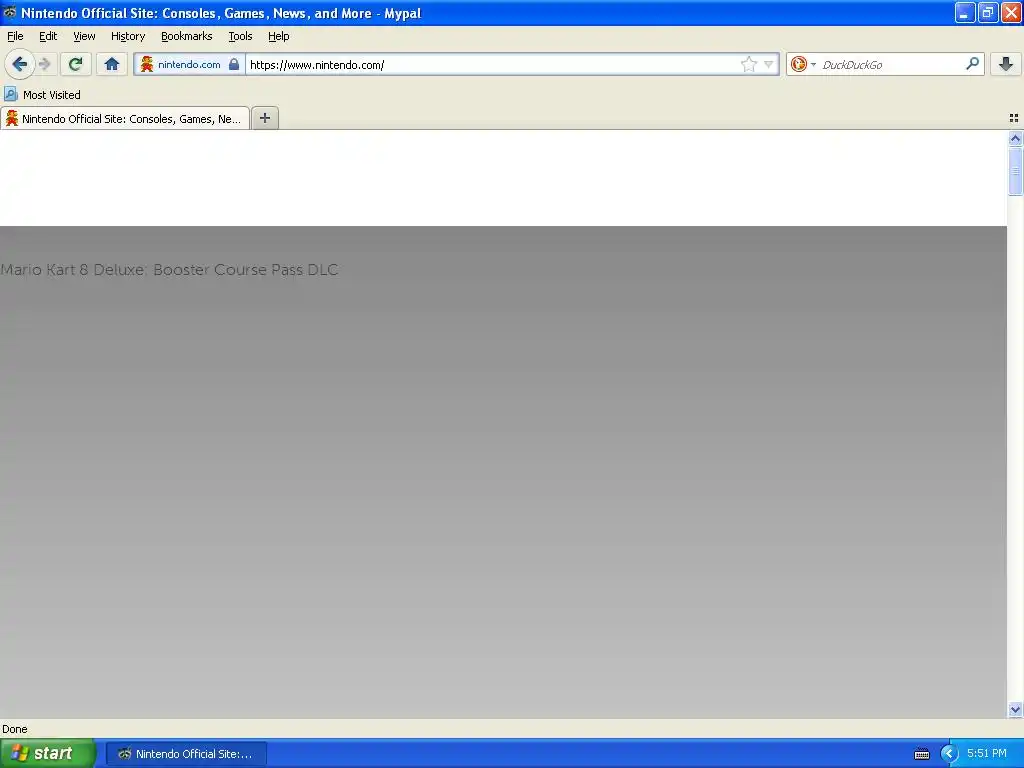Open the Downloads arrow button

pyautogui.click(x=1006, y=64)
